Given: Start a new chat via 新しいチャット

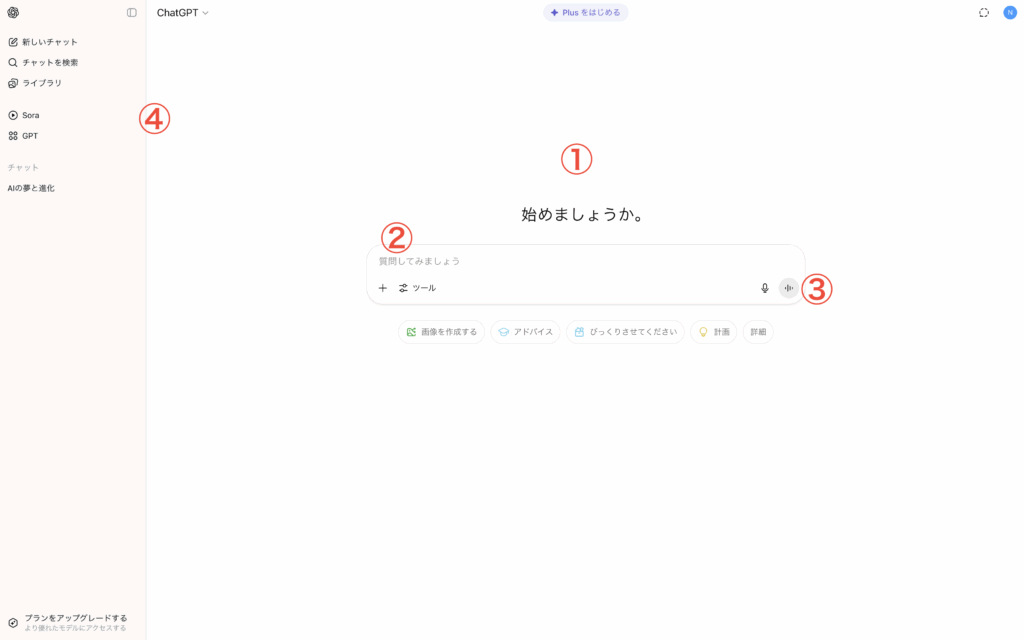Looking at the screenshot, I should pos(49,42).
